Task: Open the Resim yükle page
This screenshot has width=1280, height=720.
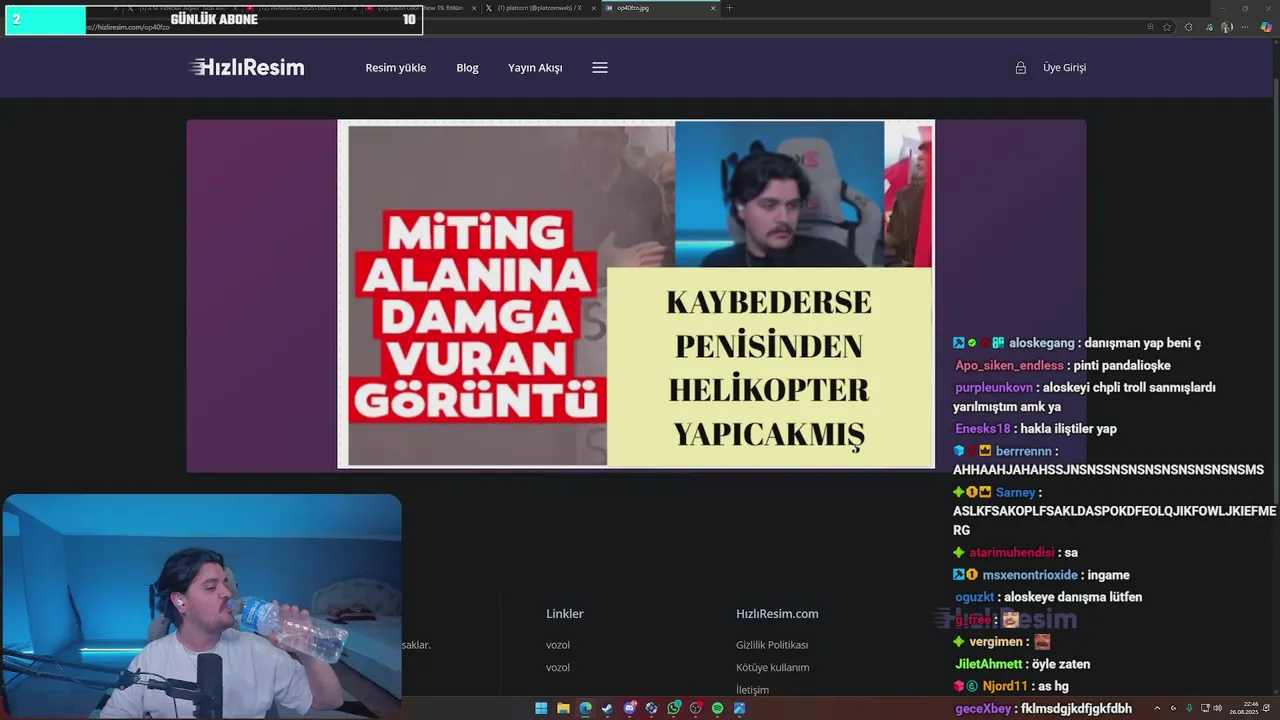Action: coord(395,68)
